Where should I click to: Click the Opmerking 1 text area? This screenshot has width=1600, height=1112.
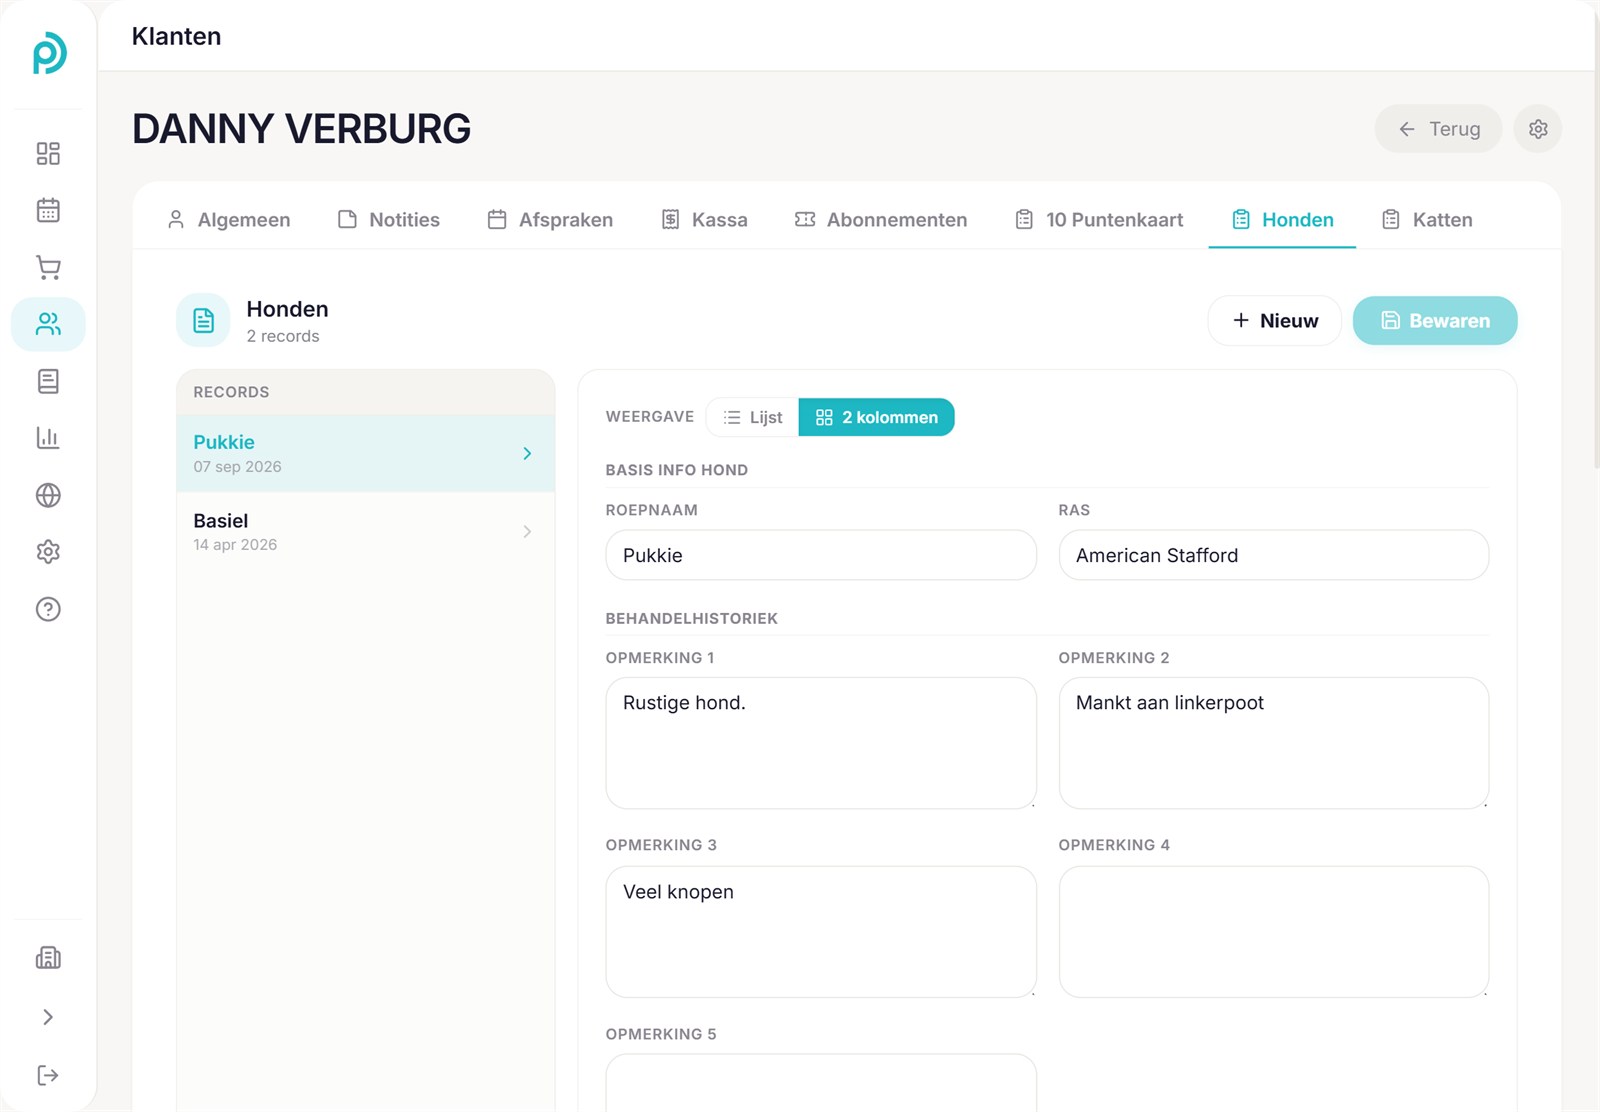[x=821, y=743]
